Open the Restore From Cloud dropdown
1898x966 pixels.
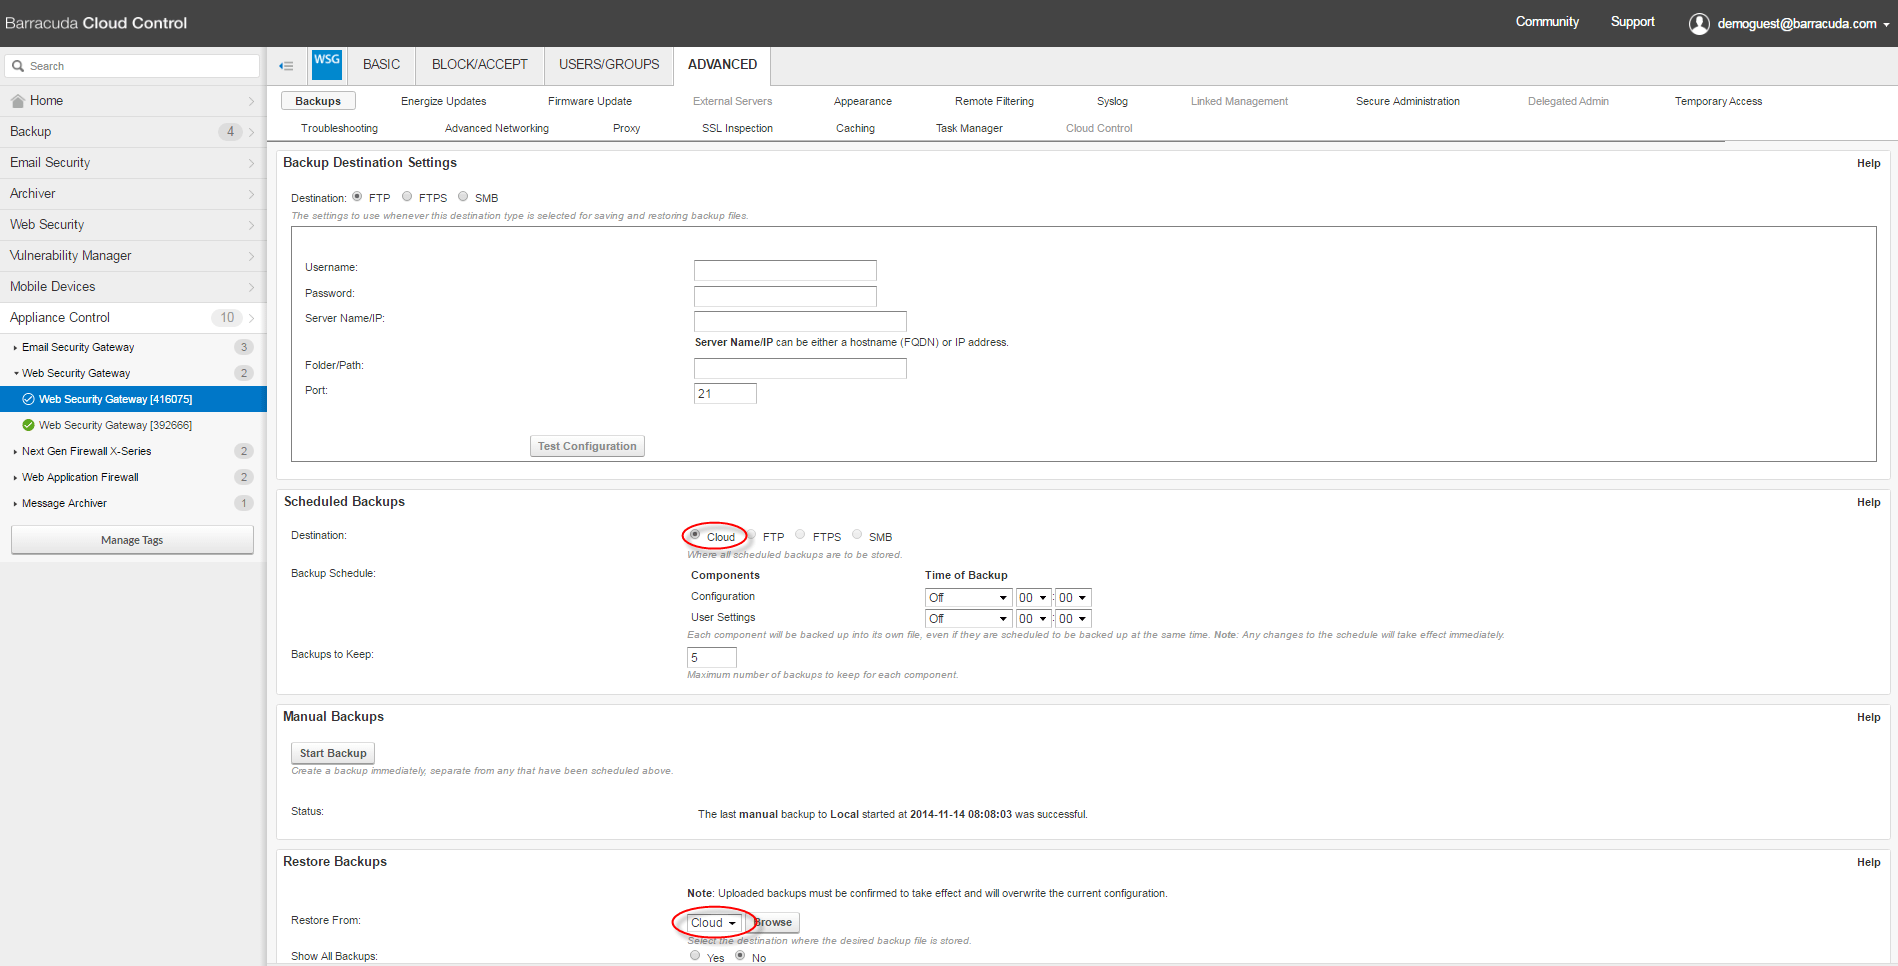pyautogui.click(x=714, y=923)
